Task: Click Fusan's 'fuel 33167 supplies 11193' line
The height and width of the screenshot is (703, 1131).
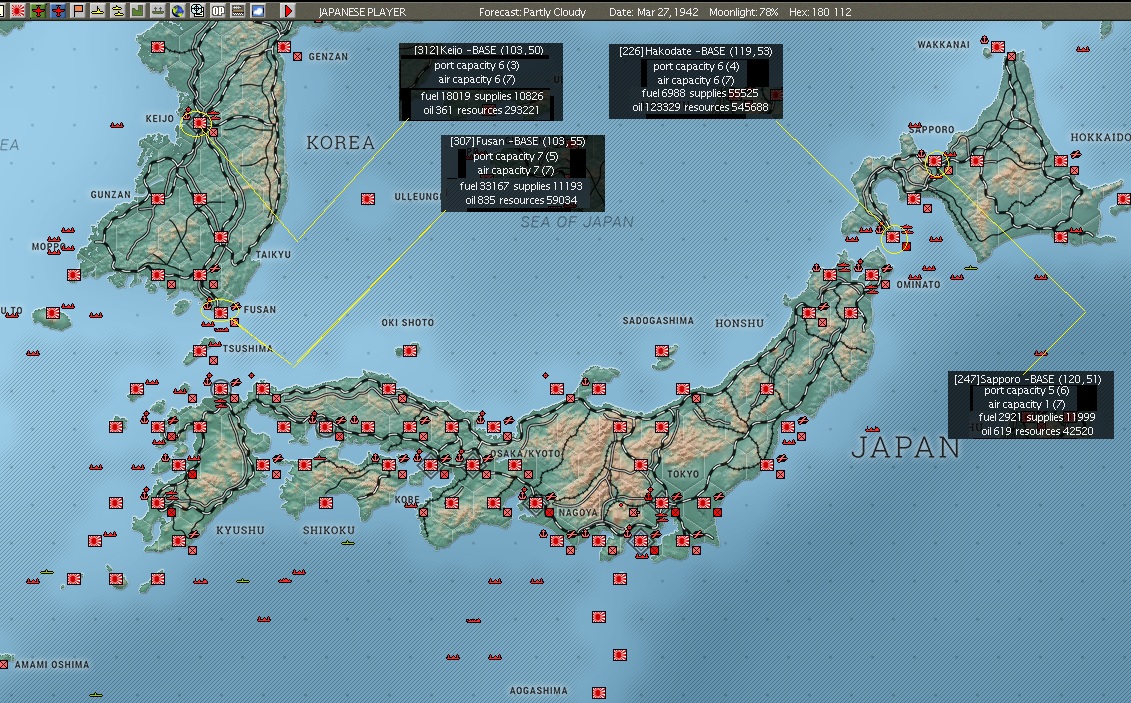Action: (x=521, y=186)
